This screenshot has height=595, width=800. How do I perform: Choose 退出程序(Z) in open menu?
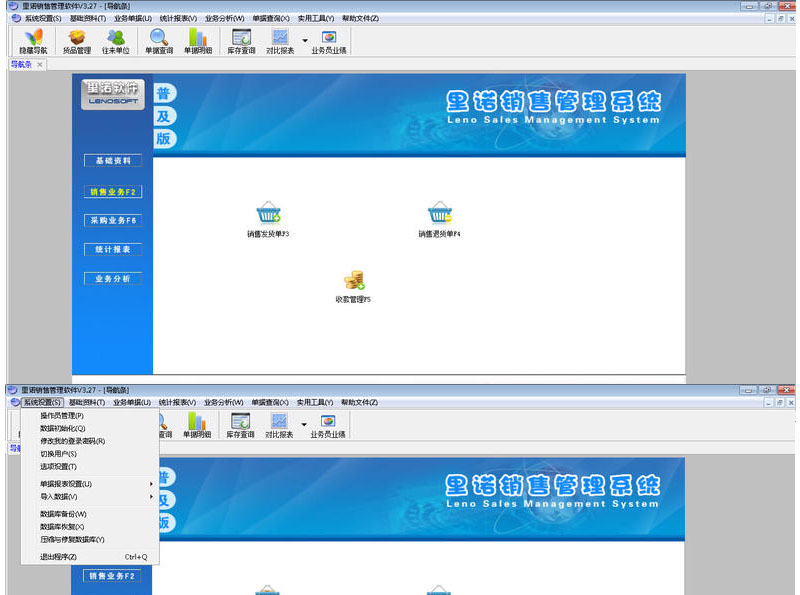coord(90,557)
